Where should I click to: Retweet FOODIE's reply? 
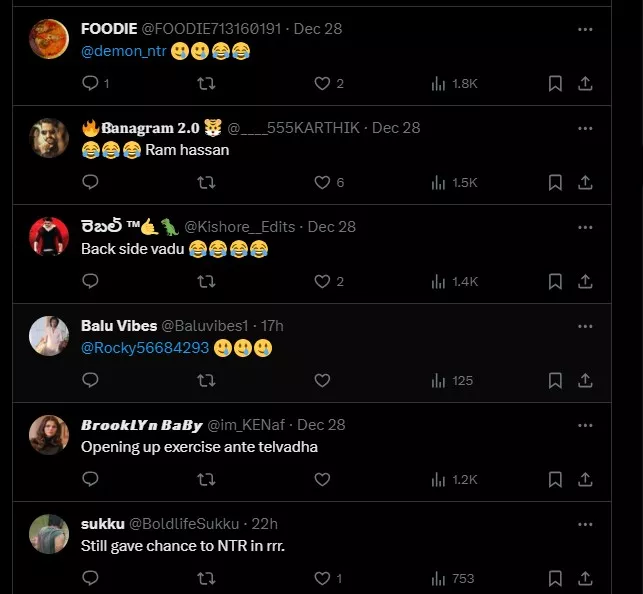point(206,84)
